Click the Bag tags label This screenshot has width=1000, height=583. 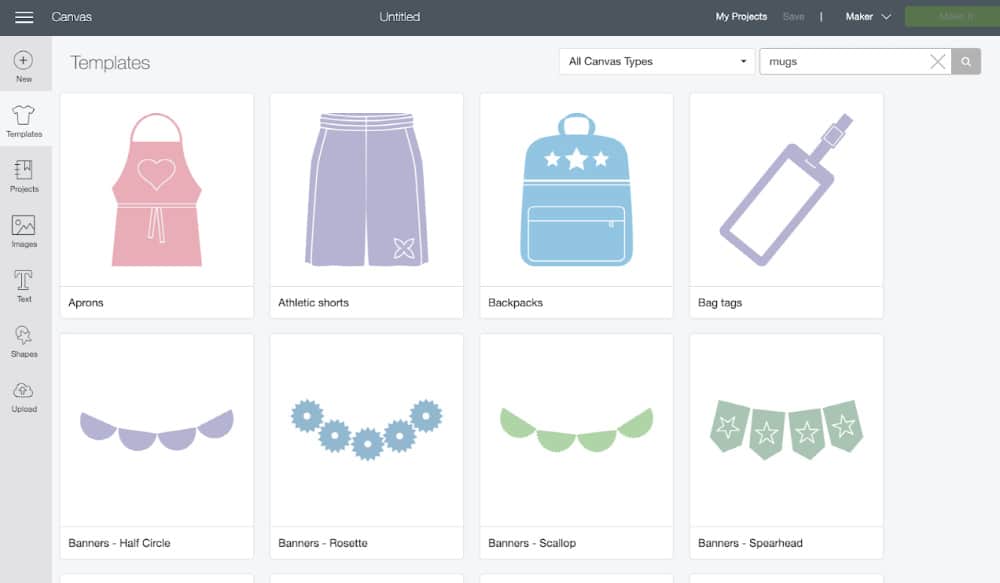[720, 303]
